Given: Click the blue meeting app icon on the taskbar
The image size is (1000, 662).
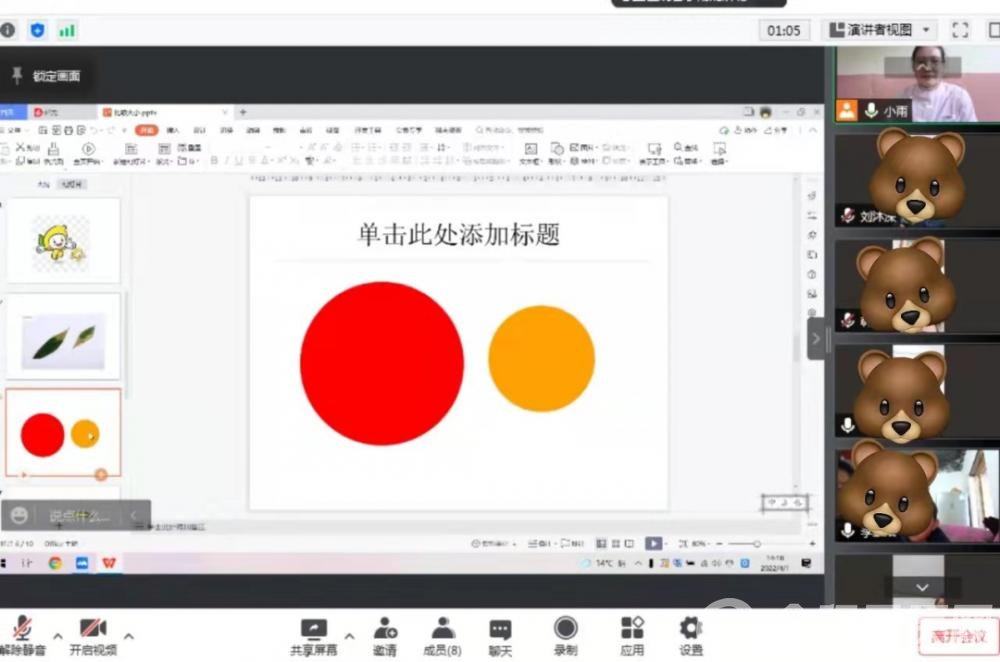Looking at the screenshot, I should tap(82, 563).
